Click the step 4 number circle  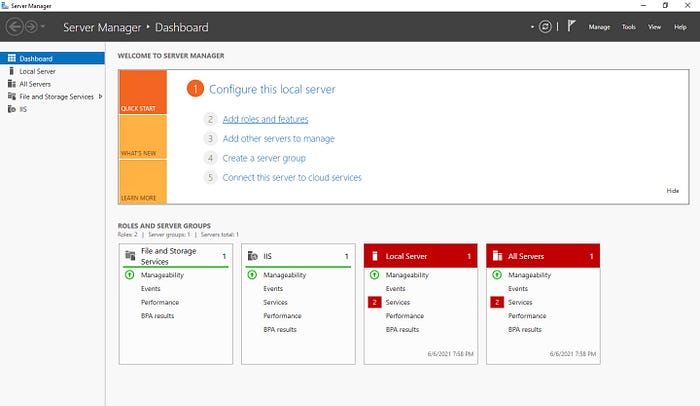(x=210, y=158)
